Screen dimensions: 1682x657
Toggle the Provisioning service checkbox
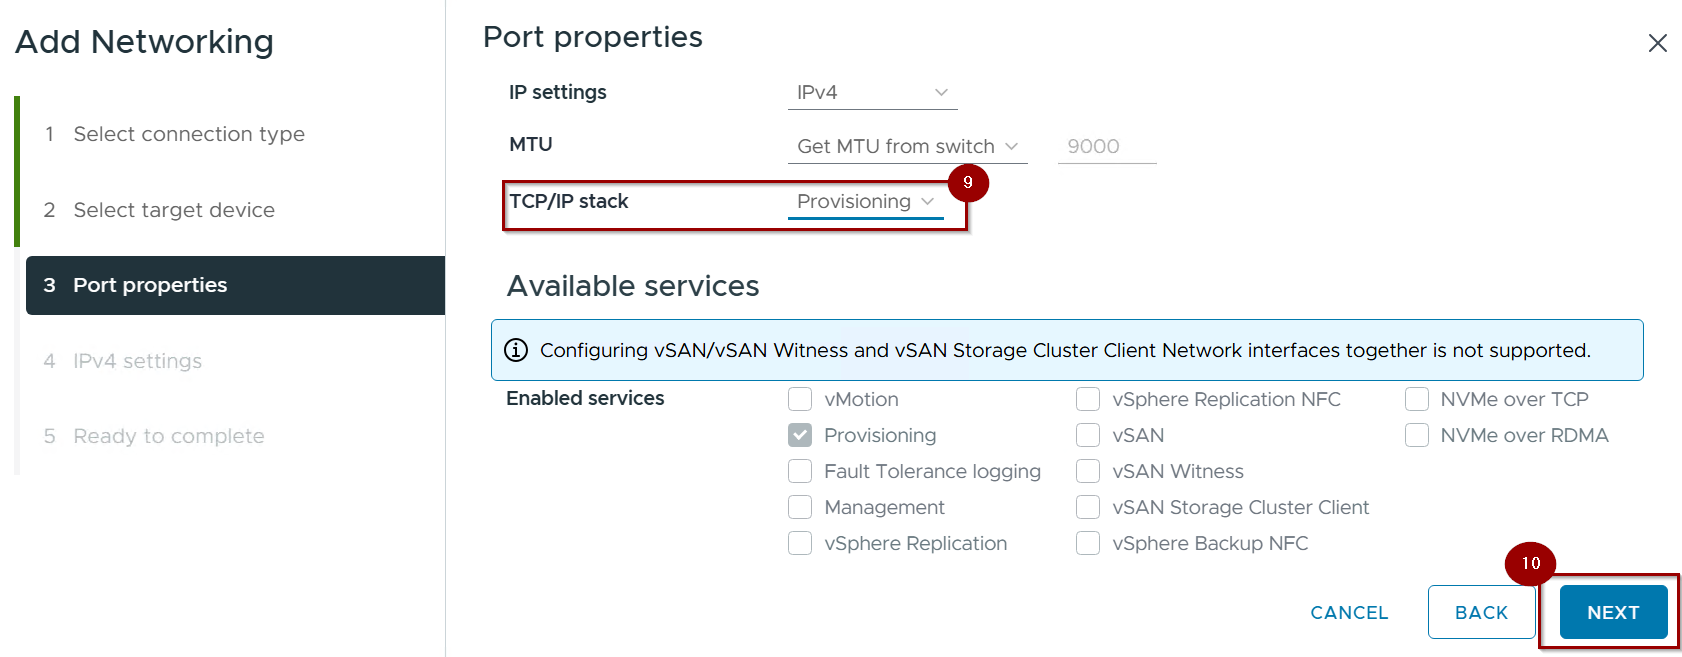(800, 435)
